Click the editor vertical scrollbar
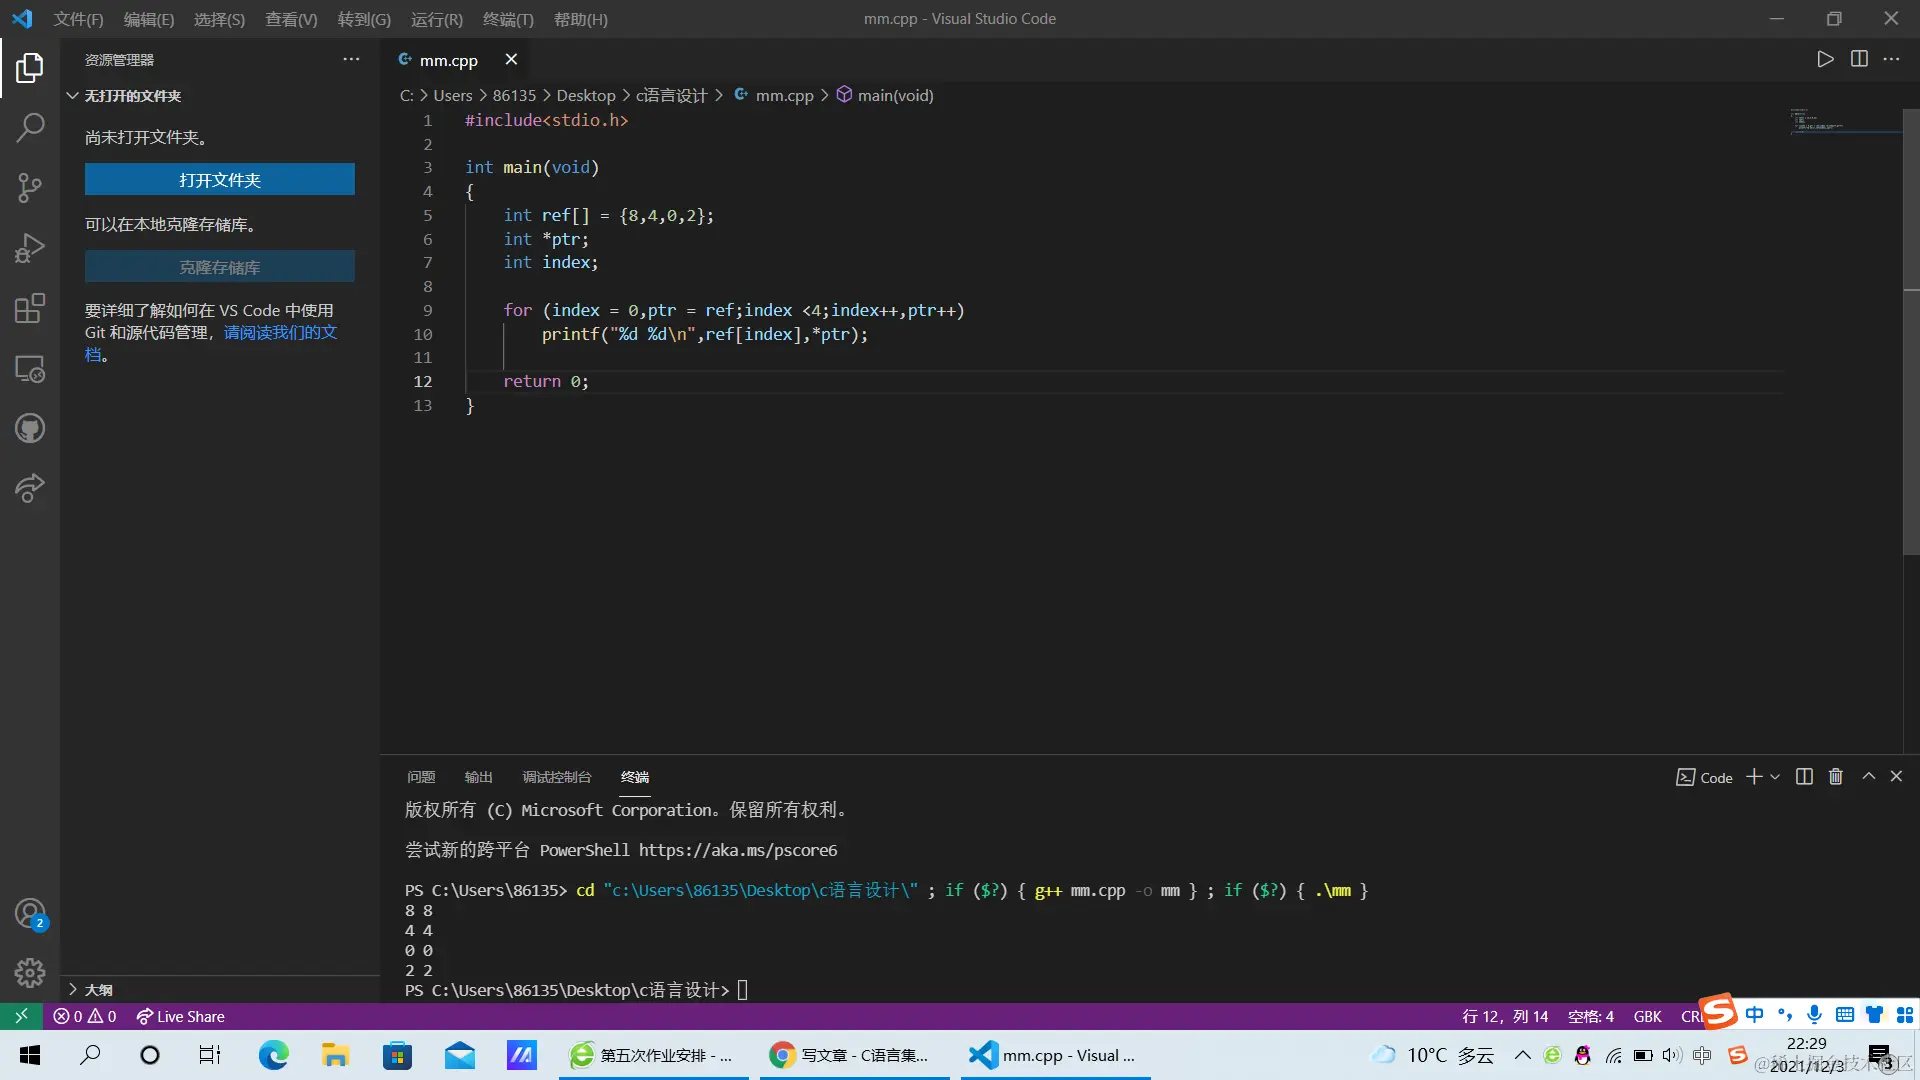The width and height of the screenshot is (1920, 1080). [x=1910, y=330]
